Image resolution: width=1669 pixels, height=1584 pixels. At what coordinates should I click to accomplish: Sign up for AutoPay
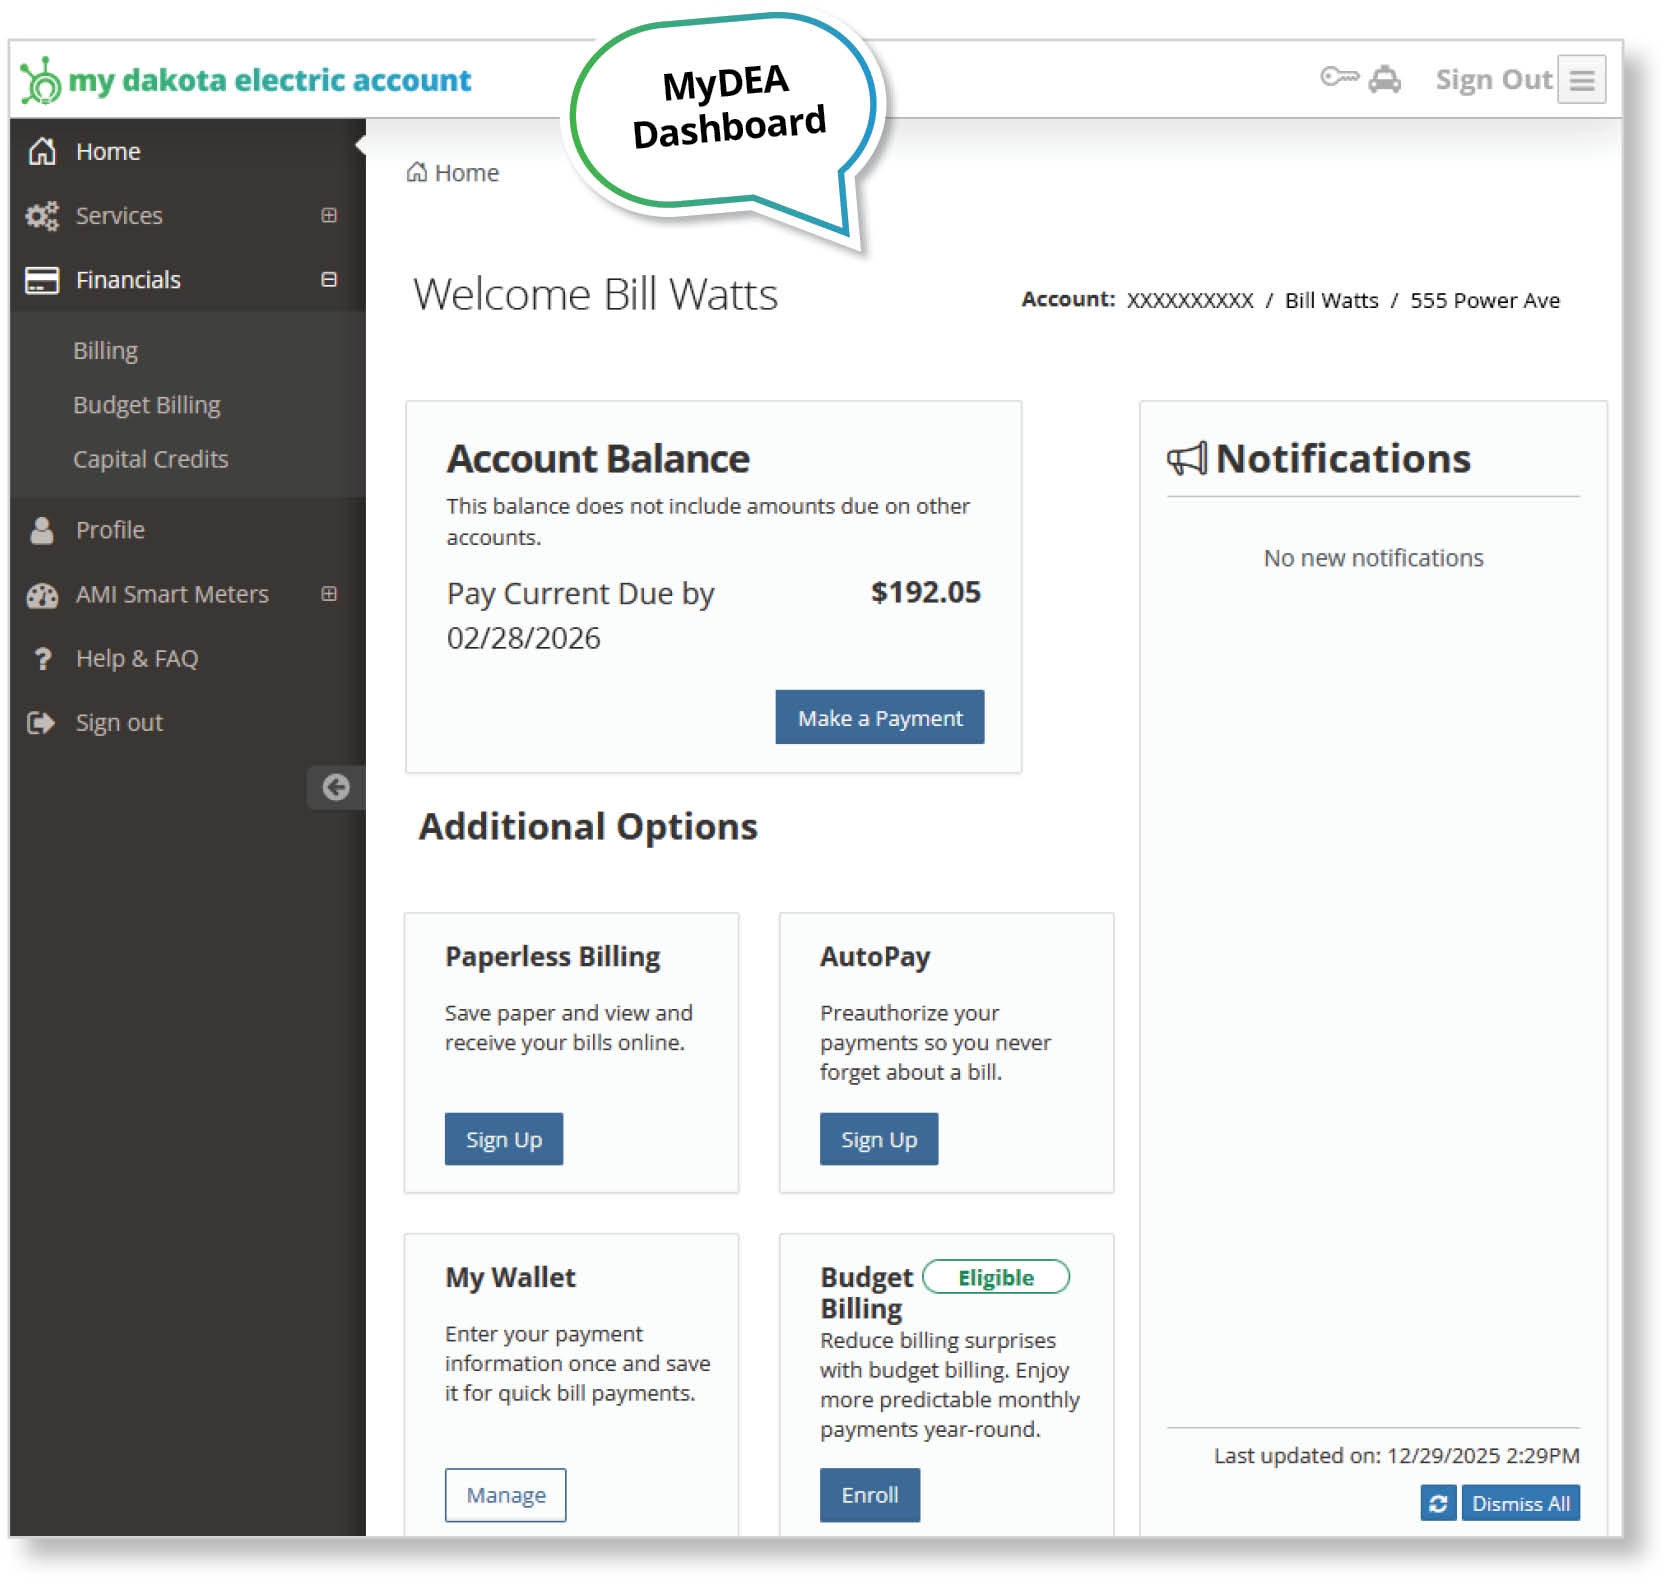click(878, 1139)
